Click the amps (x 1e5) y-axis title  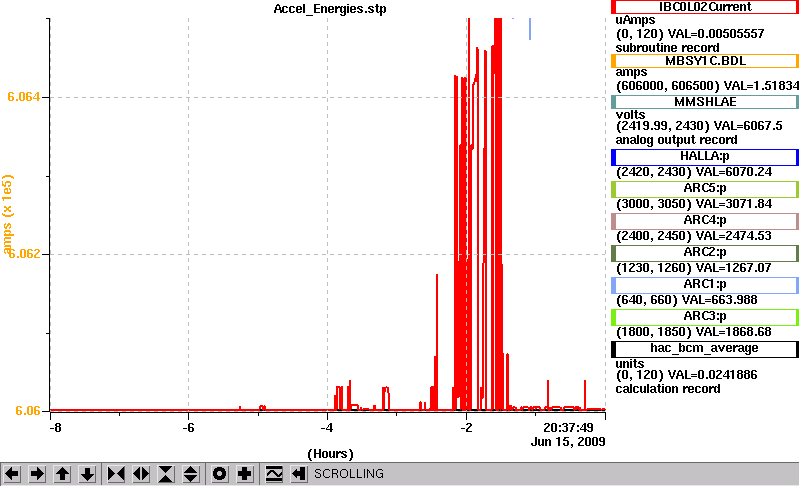[8, 214]
